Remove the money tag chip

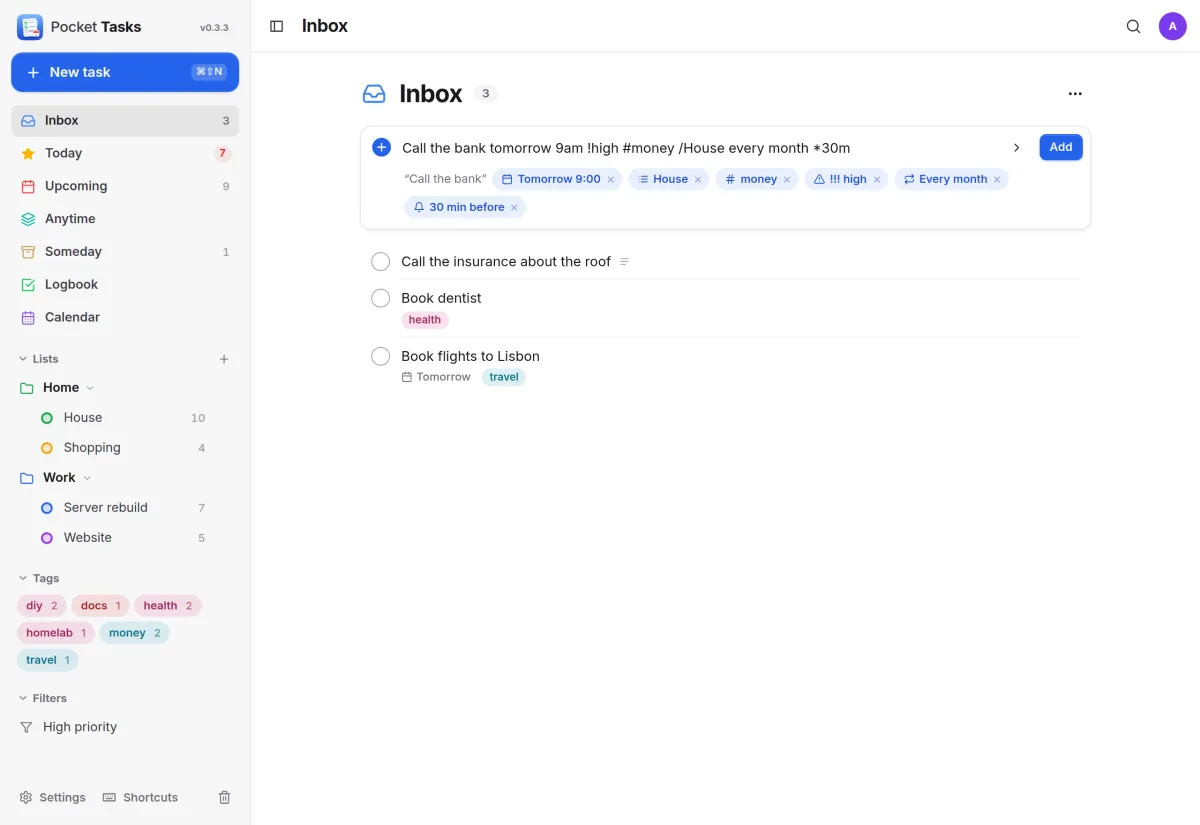787,180
